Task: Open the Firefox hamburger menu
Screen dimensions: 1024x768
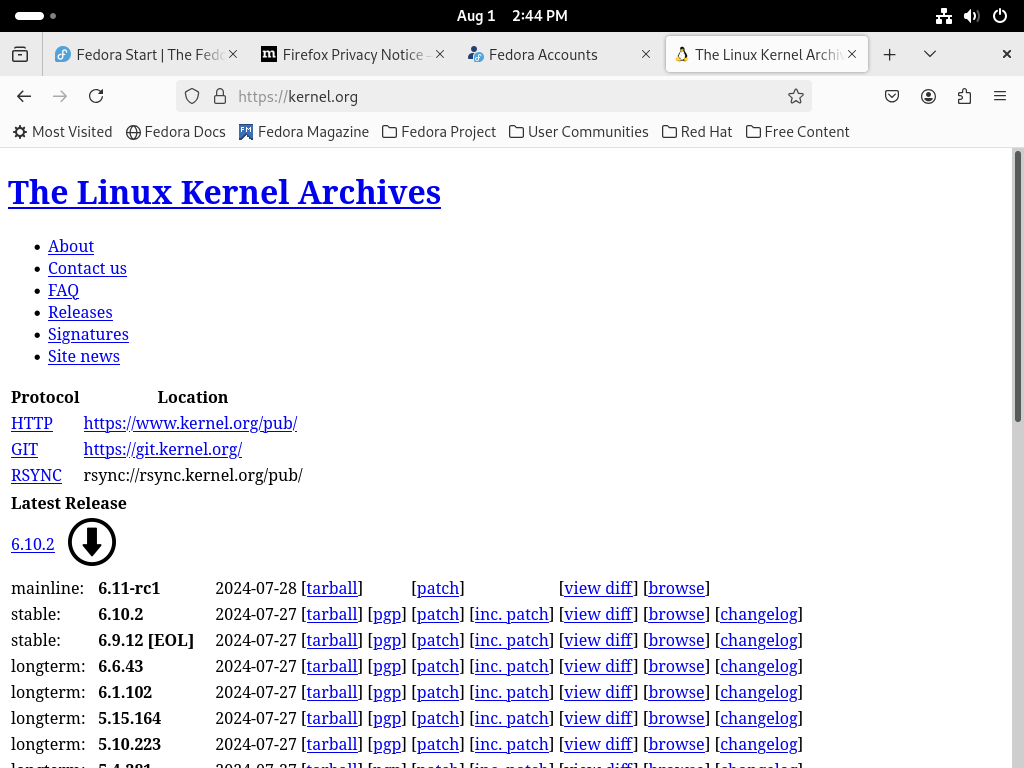Action: click(1000, 97)
